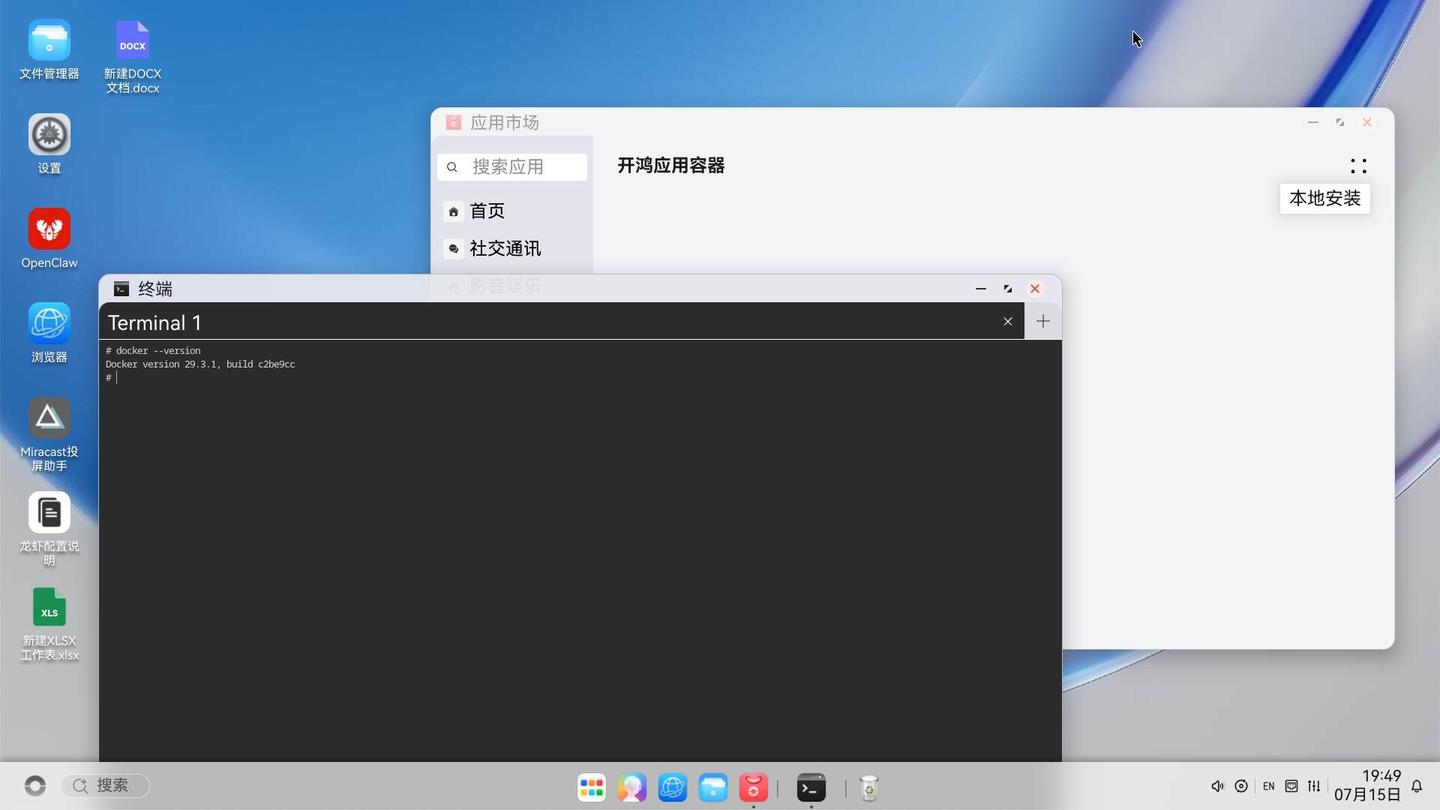Image resolution: width=1440 pixels, height=810 pixels.
Task: Switch to the terminal icon in the taskbar
Action: coord(811,788)
